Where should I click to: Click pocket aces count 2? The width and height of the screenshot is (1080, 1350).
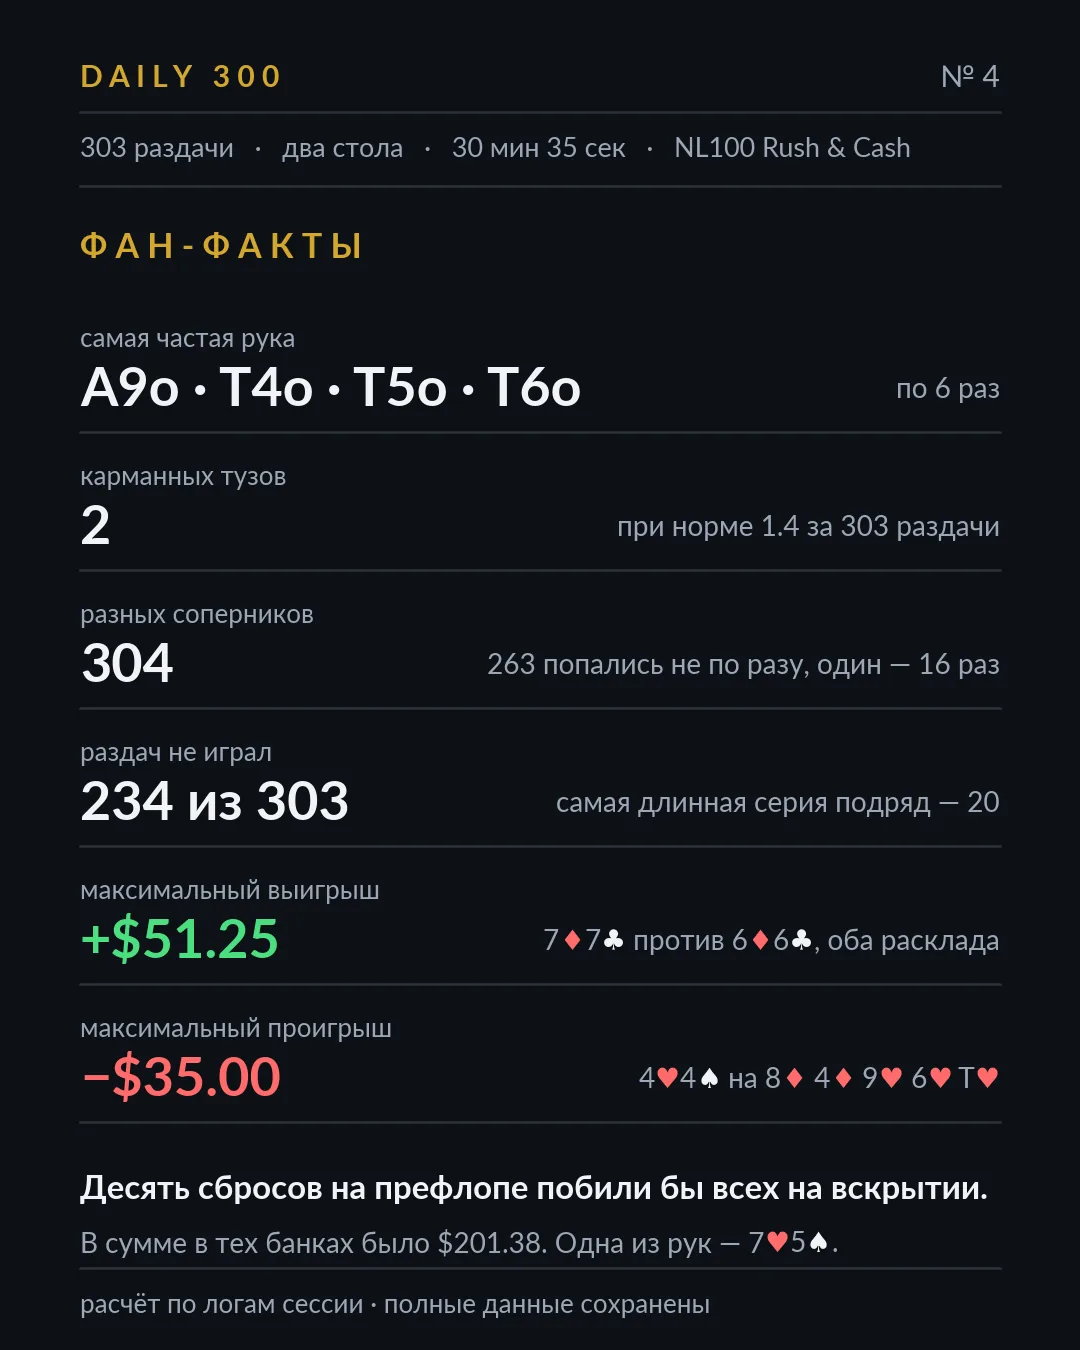[x=96, y=526]
